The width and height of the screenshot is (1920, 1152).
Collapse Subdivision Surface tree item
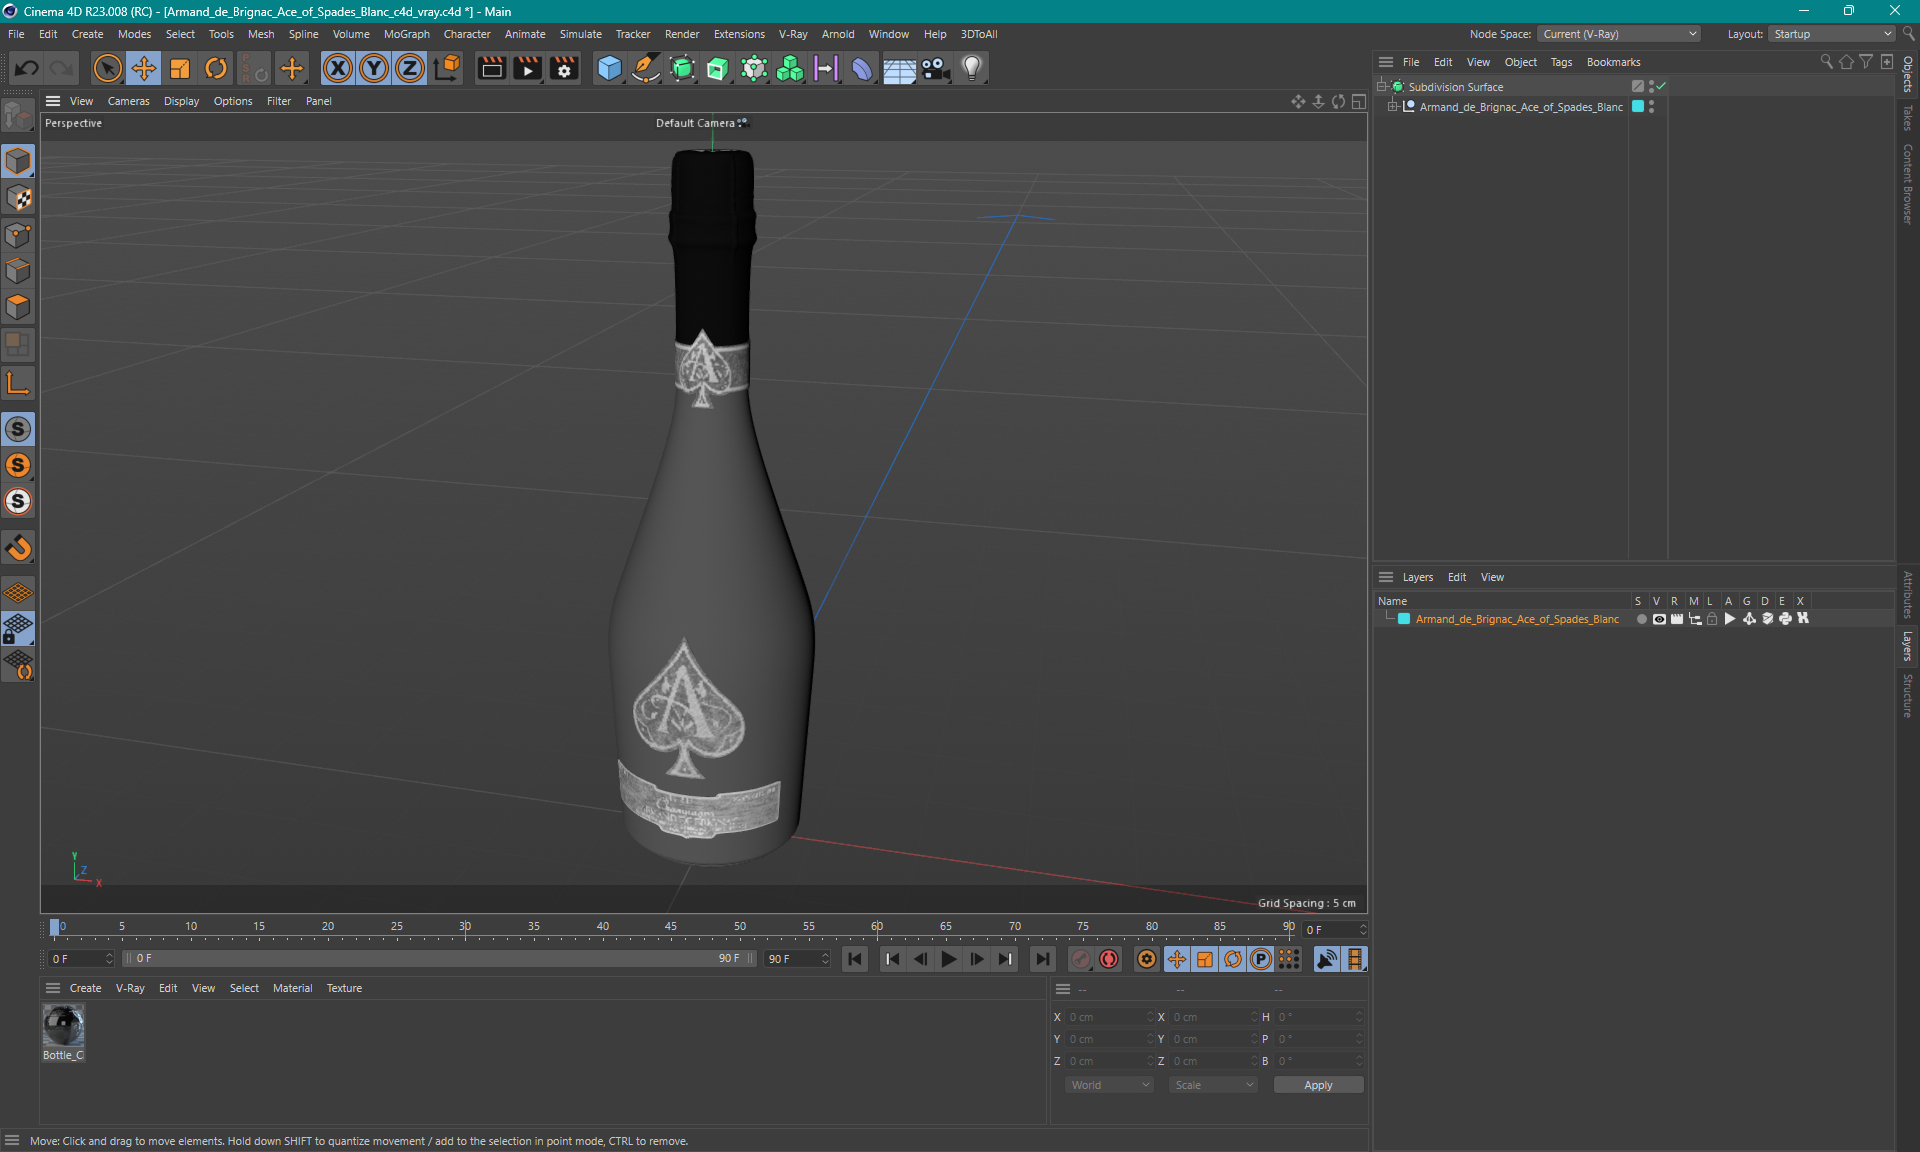pos(1382,87)
